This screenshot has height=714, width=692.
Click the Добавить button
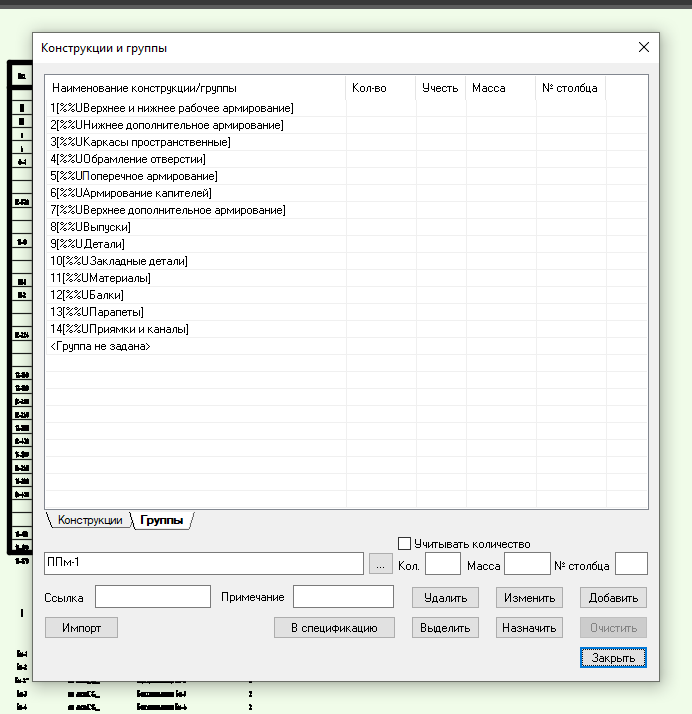[613, 597]
